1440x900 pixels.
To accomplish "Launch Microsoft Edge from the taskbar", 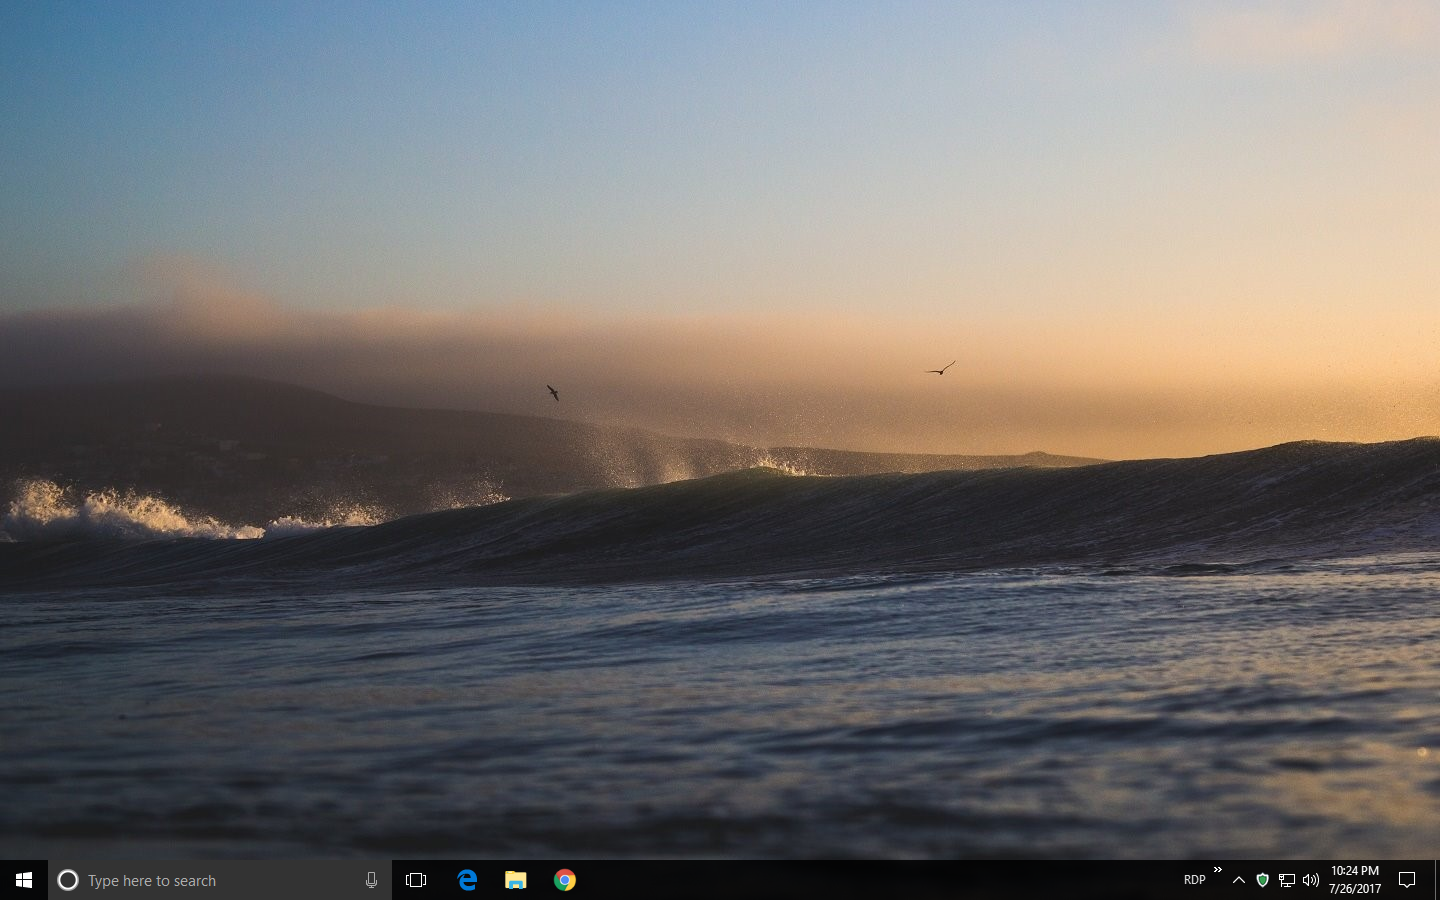I will pyautogui.click(x=467, y=880).
